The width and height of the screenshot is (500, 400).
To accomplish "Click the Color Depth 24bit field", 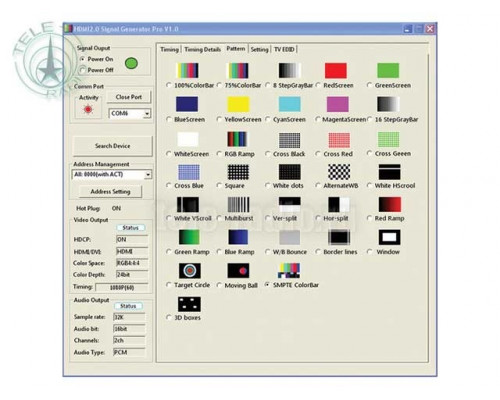I will point(132,275).
